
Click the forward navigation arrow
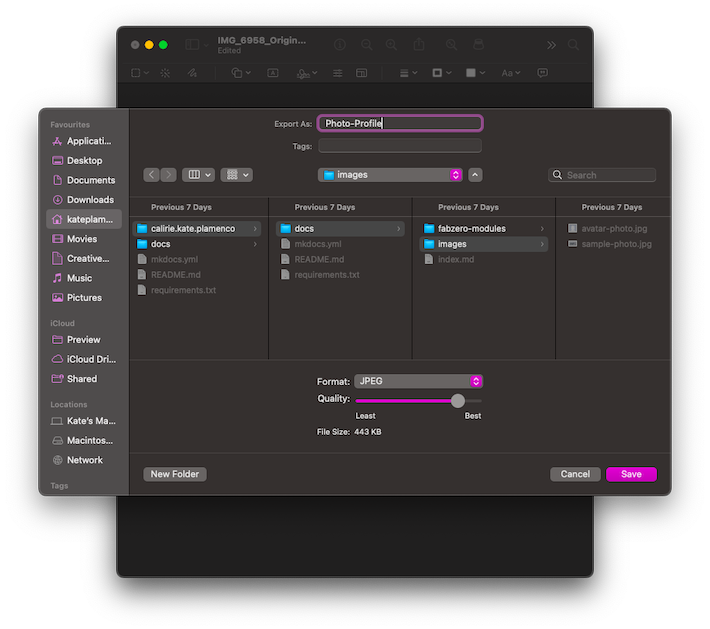coord(168,175)
